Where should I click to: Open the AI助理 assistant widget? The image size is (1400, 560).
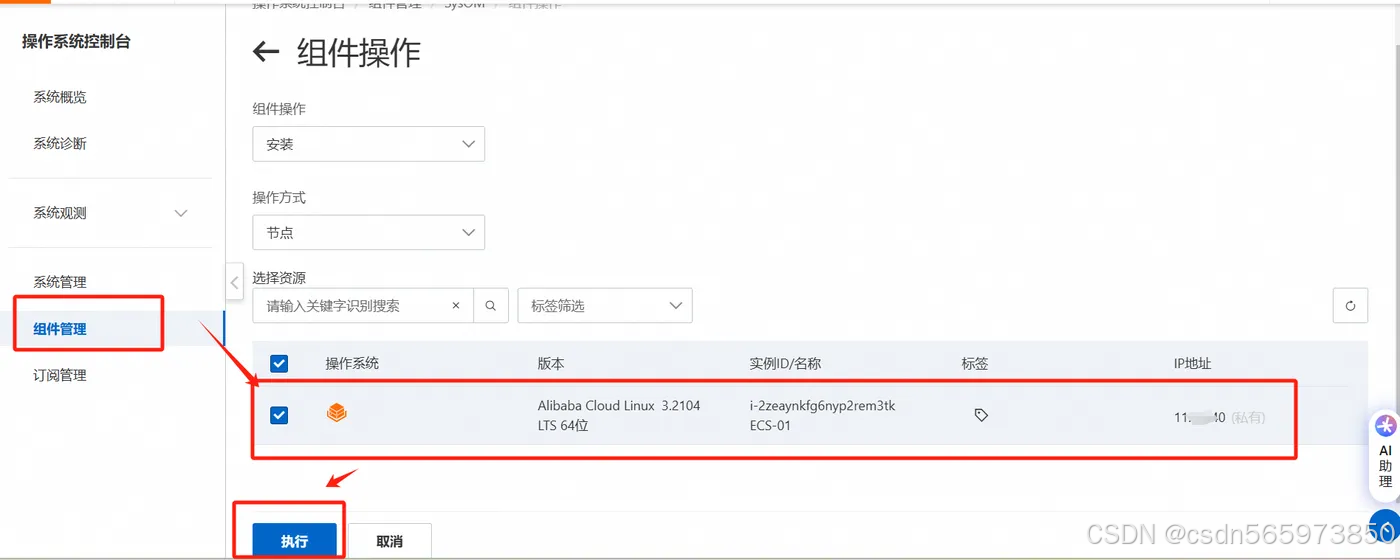pos(1385,455)
